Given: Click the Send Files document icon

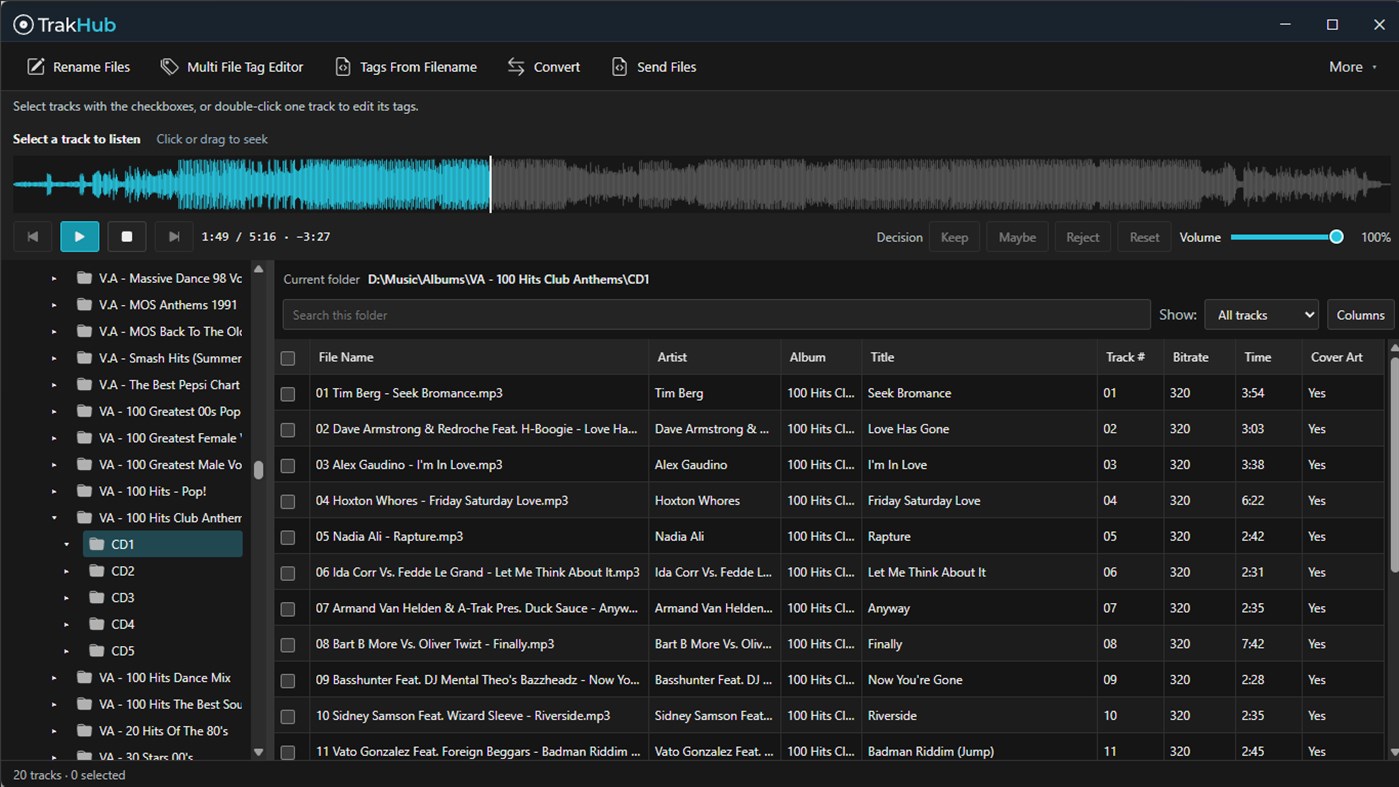Looking at the screenshot, I should [620, 67].
